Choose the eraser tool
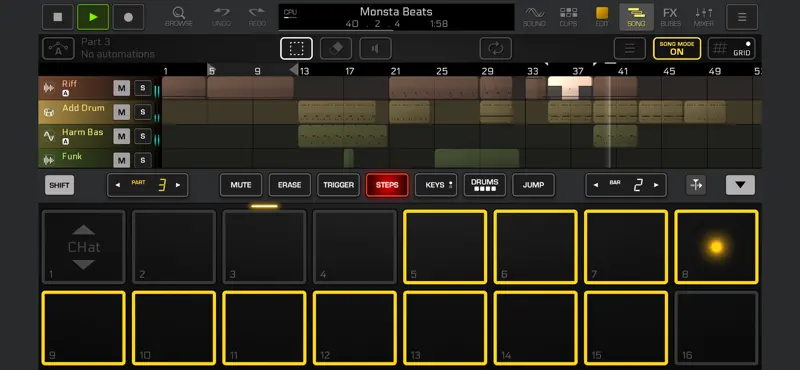Viewport: 800px width, 370px height. [336, 48]
